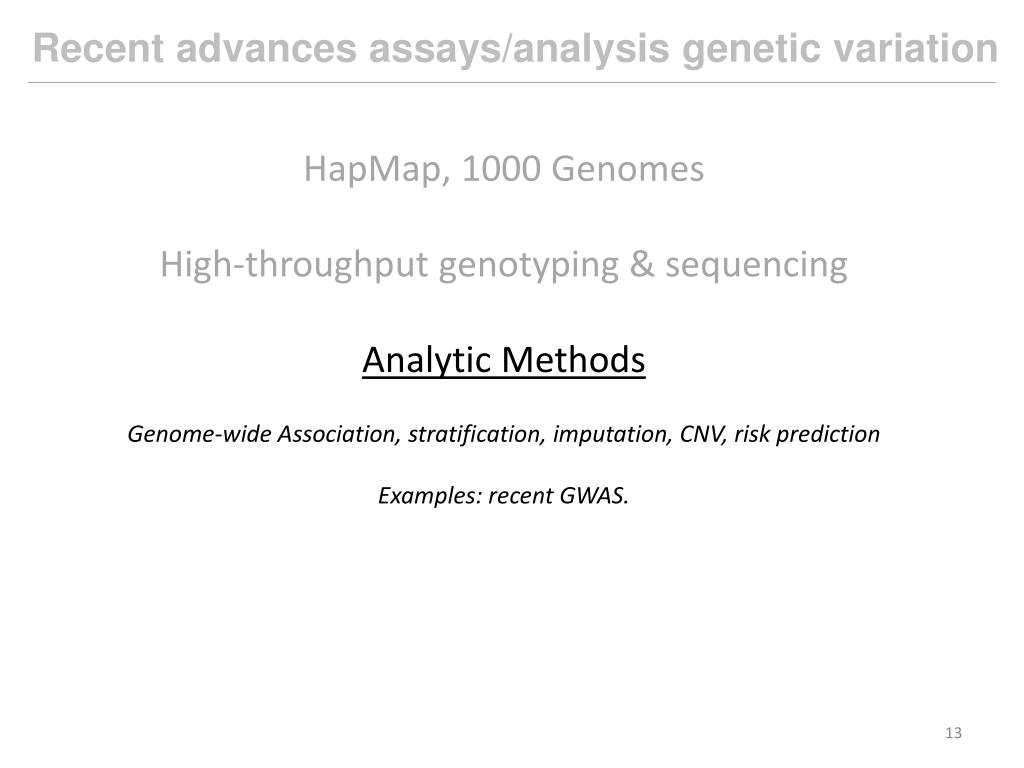Click the underlined Analytic Methods heading
Screen dimensions: 1024x768
[504, 360]
